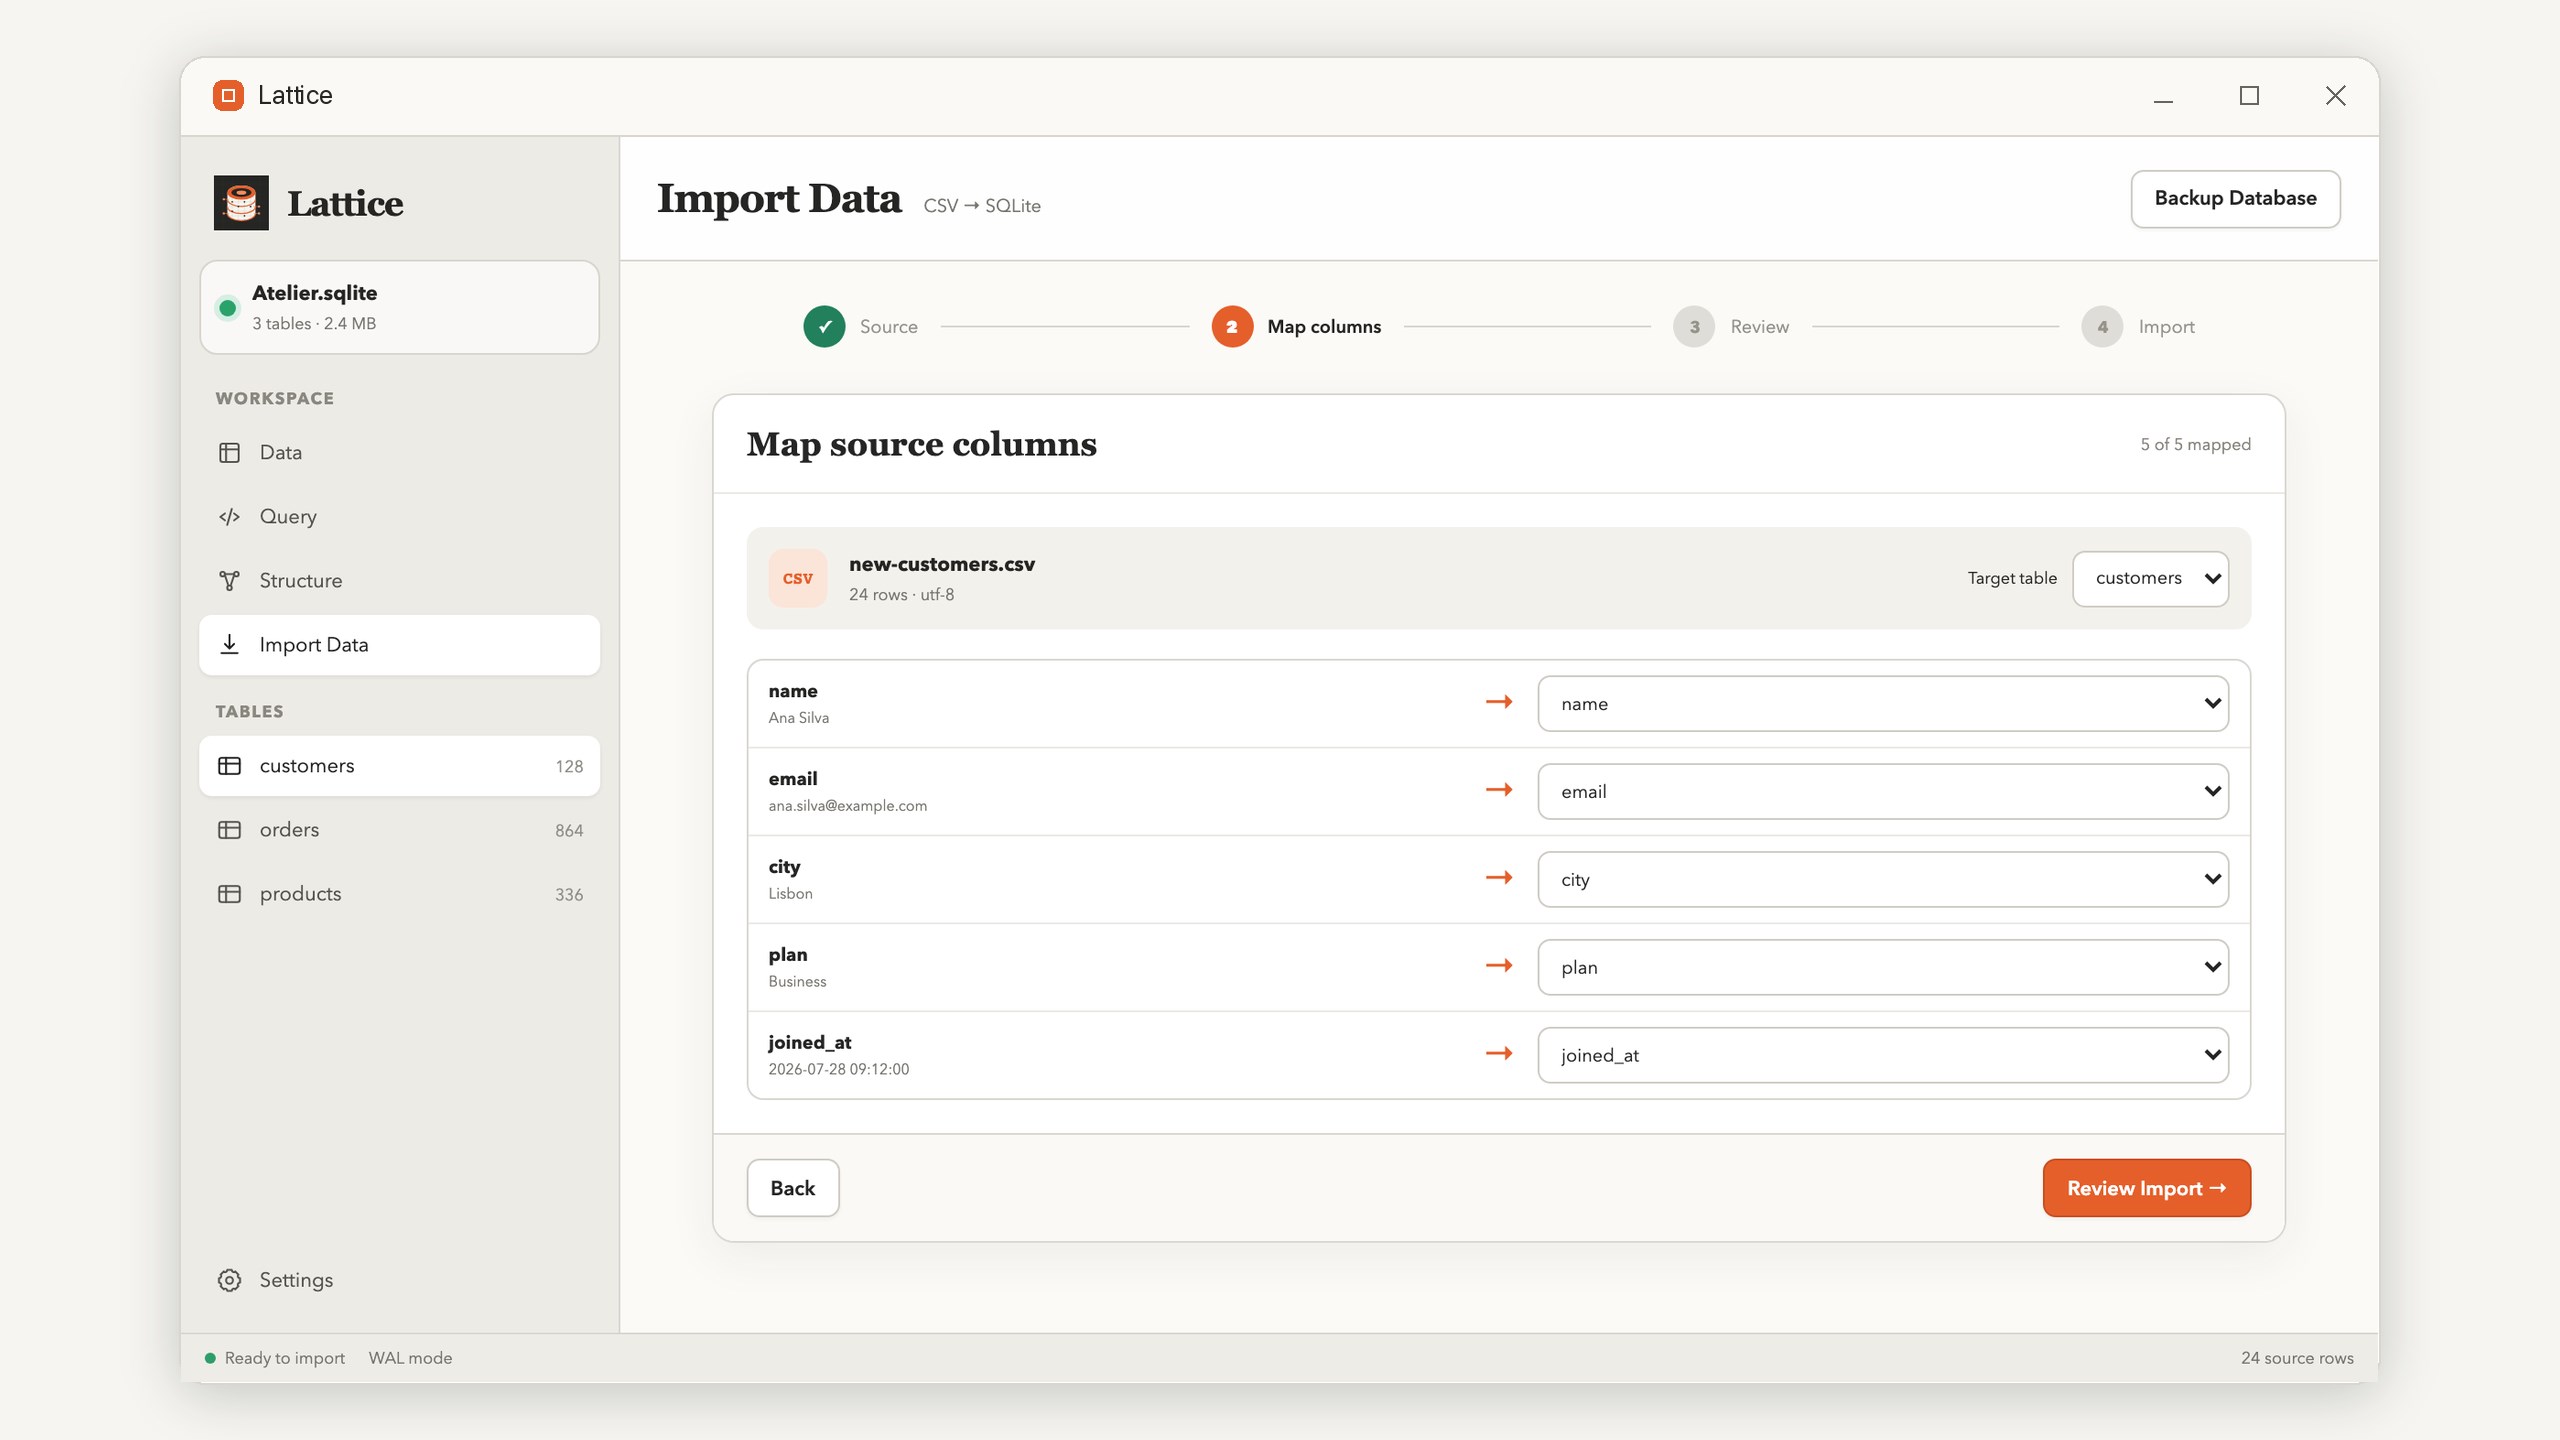The image size is (2560, 1440).
Task: Click the Source step label
Action: [888, 327]
